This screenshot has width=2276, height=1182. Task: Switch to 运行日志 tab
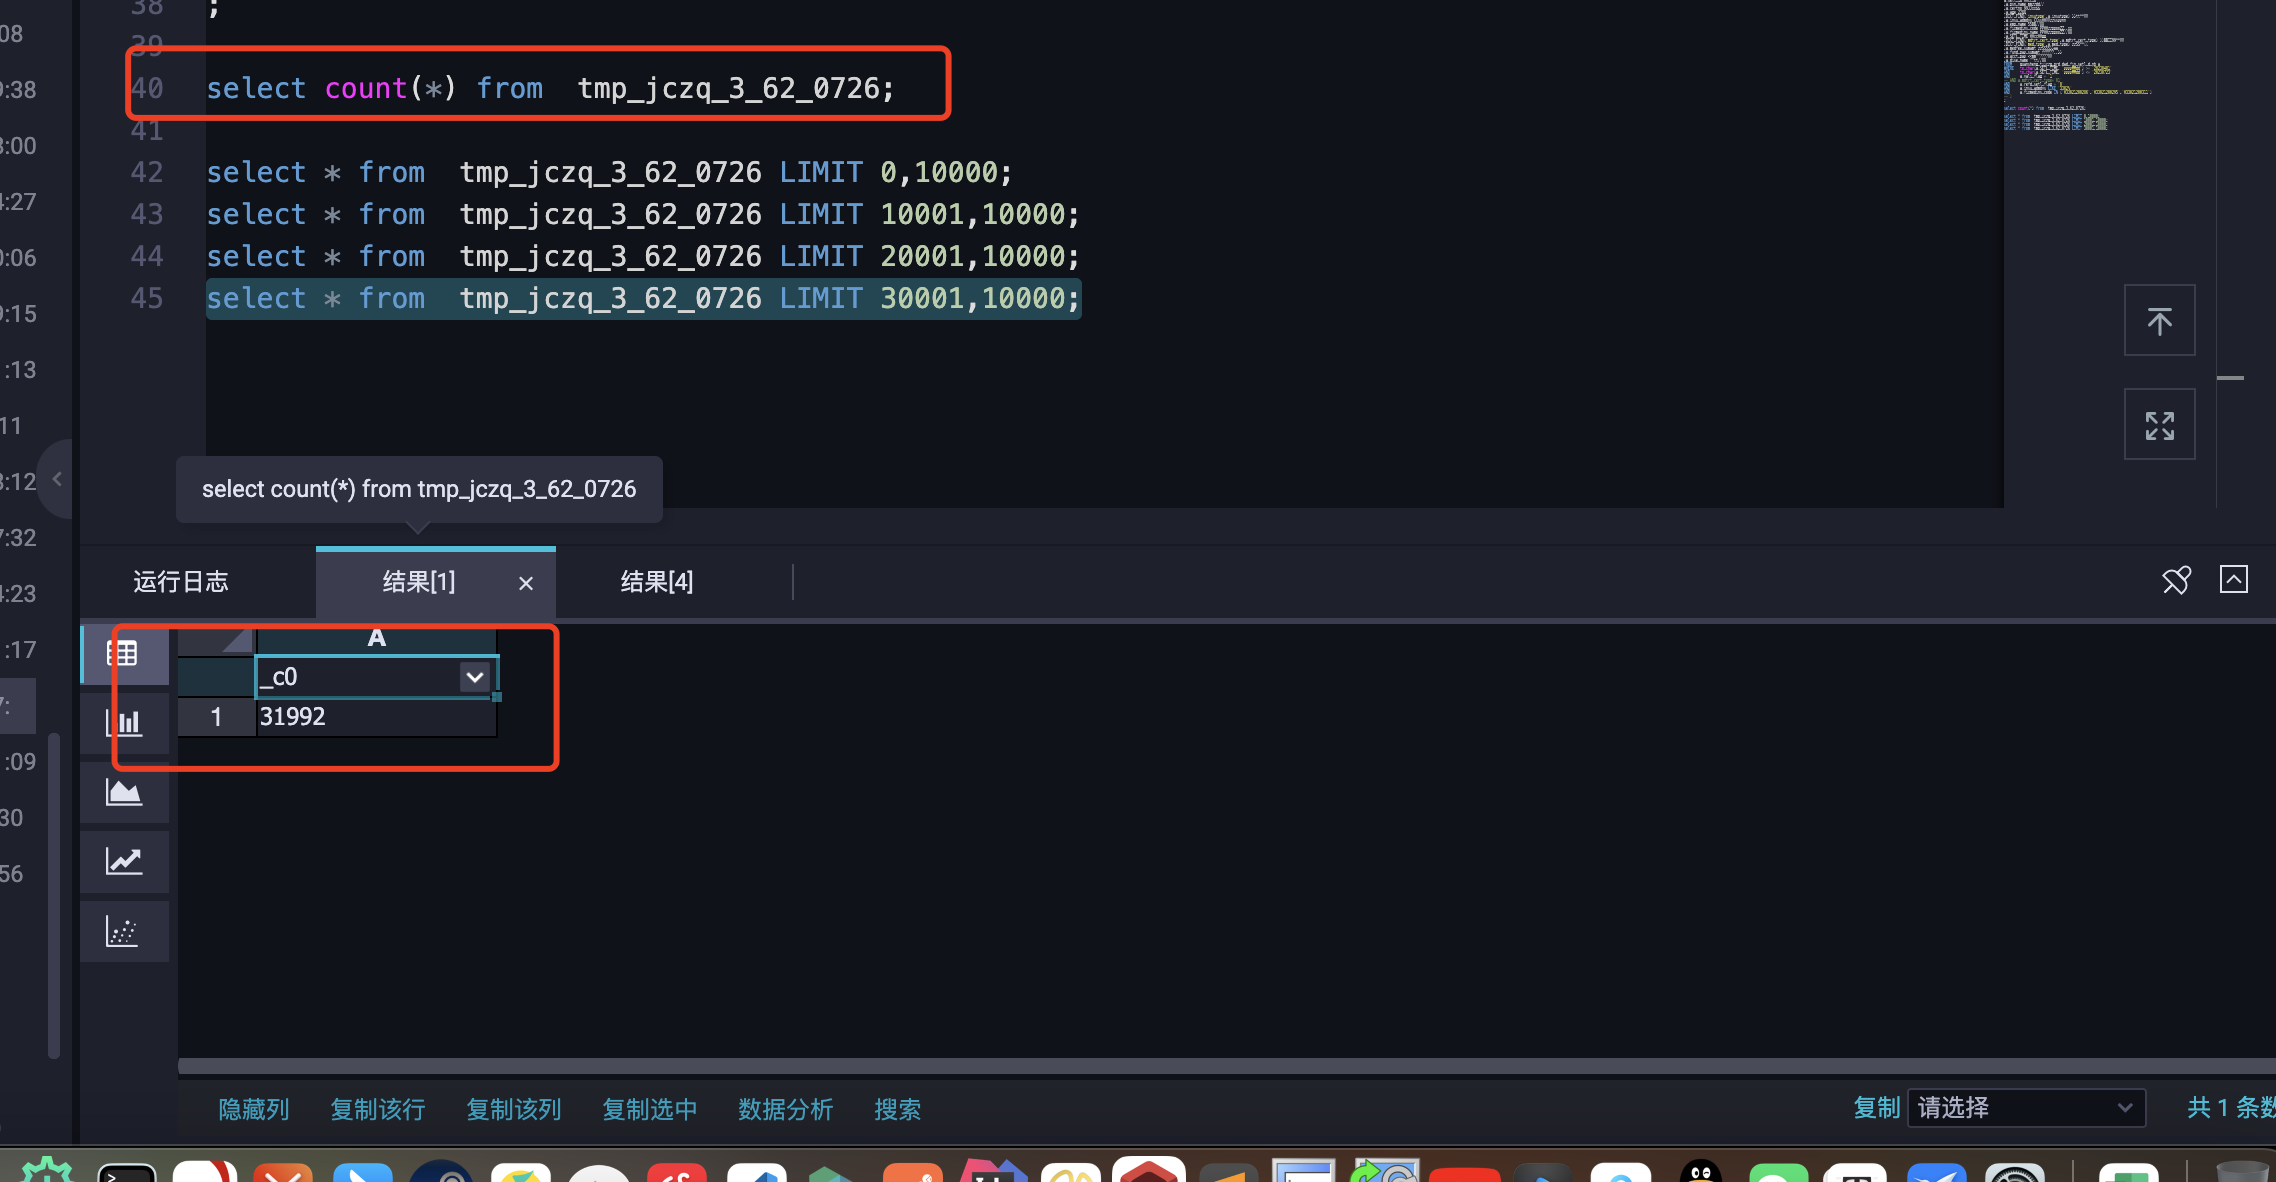(x=181, y=582)
